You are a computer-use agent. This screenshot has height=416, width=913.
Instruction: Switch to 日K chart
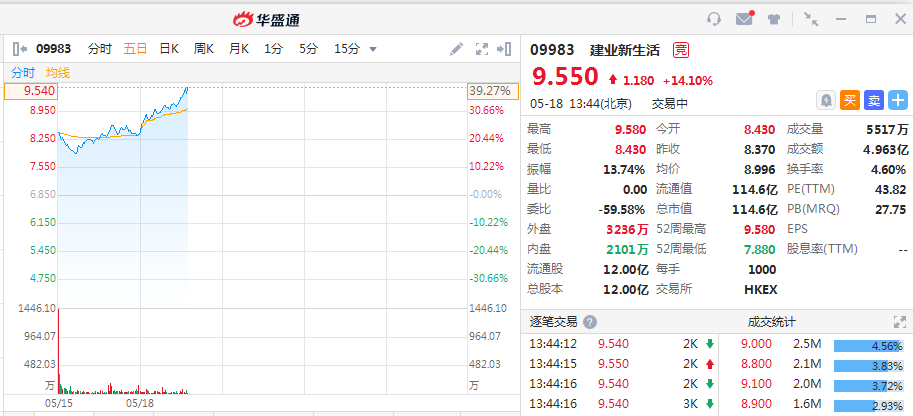point(169,49)
